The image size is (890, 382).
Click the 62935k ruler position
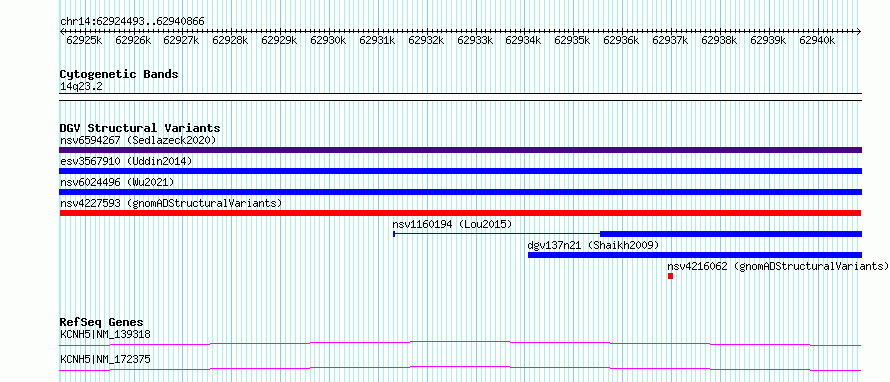point(572,40)
